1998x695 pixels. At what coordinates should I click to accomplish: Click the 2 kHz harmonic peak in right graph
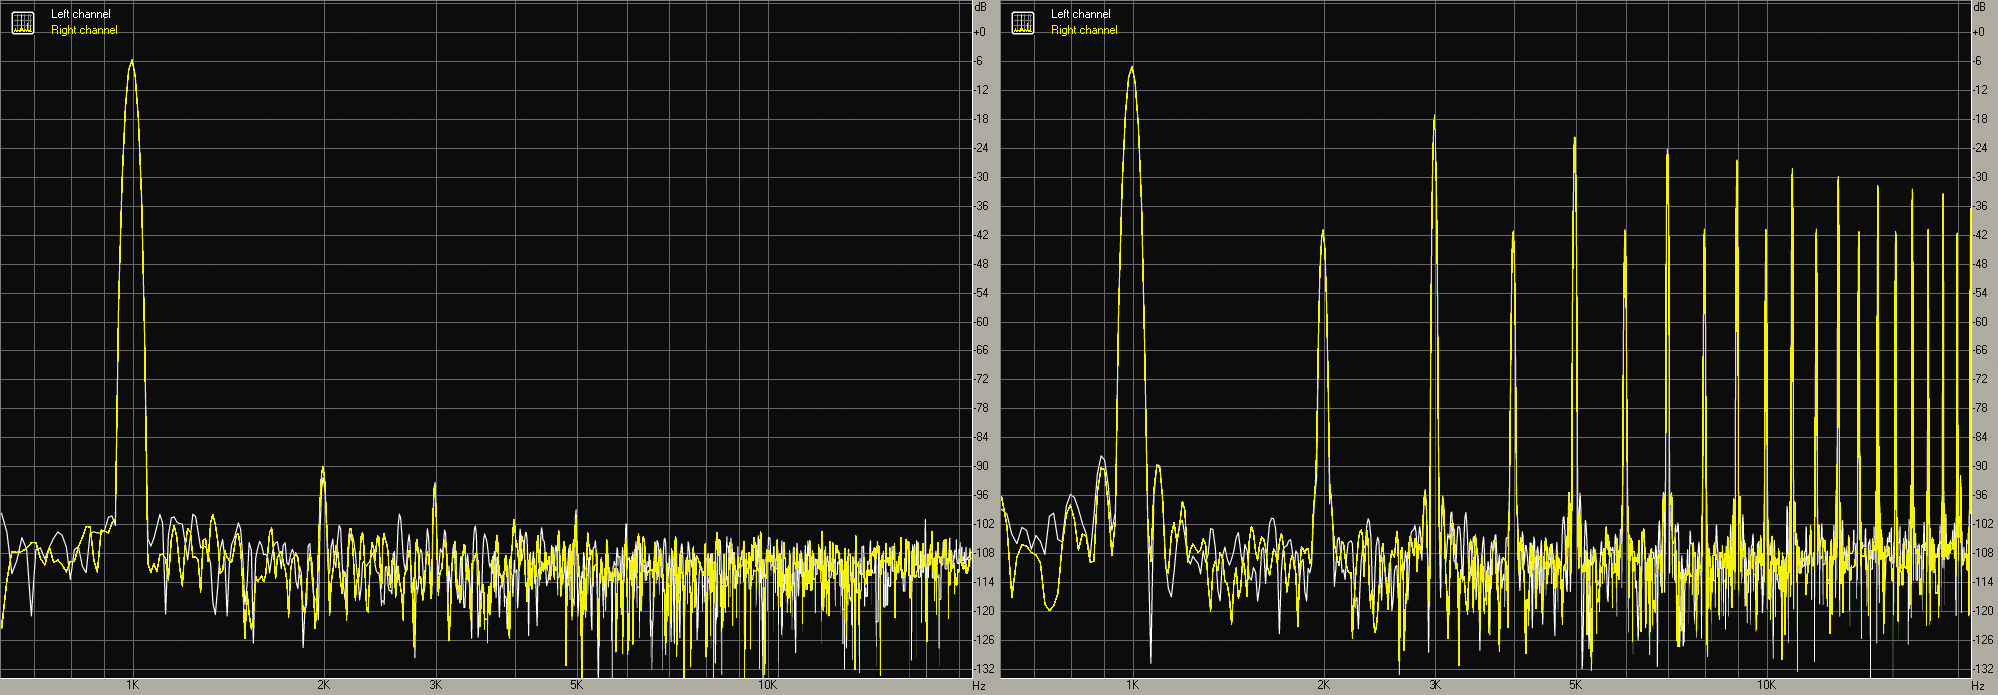click(x=1323, y=232)
